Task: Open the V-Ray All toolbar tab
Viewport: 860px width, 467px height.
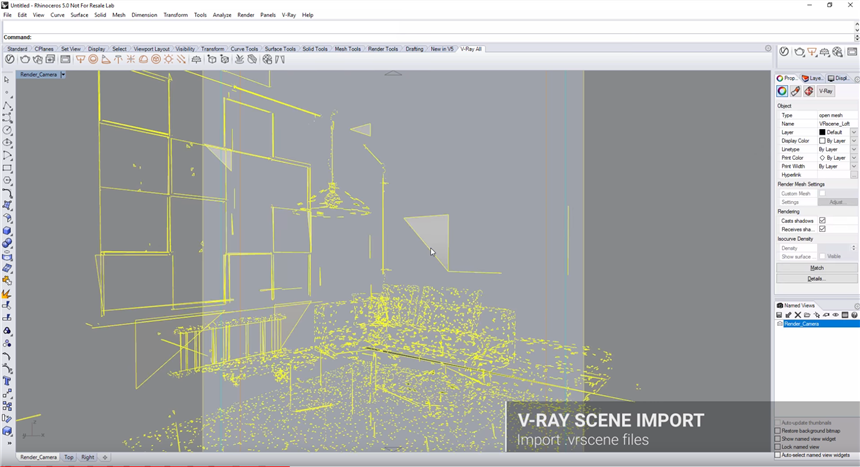Action: (470, 49)
